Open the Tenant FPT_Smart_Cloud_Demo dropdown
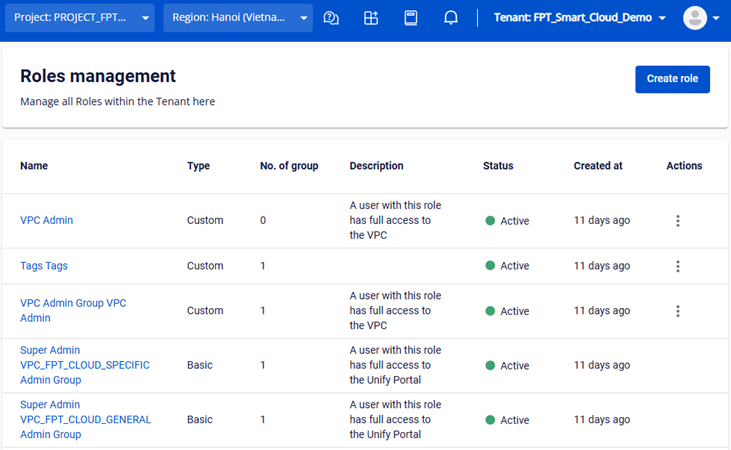 (x=580, y=18)
